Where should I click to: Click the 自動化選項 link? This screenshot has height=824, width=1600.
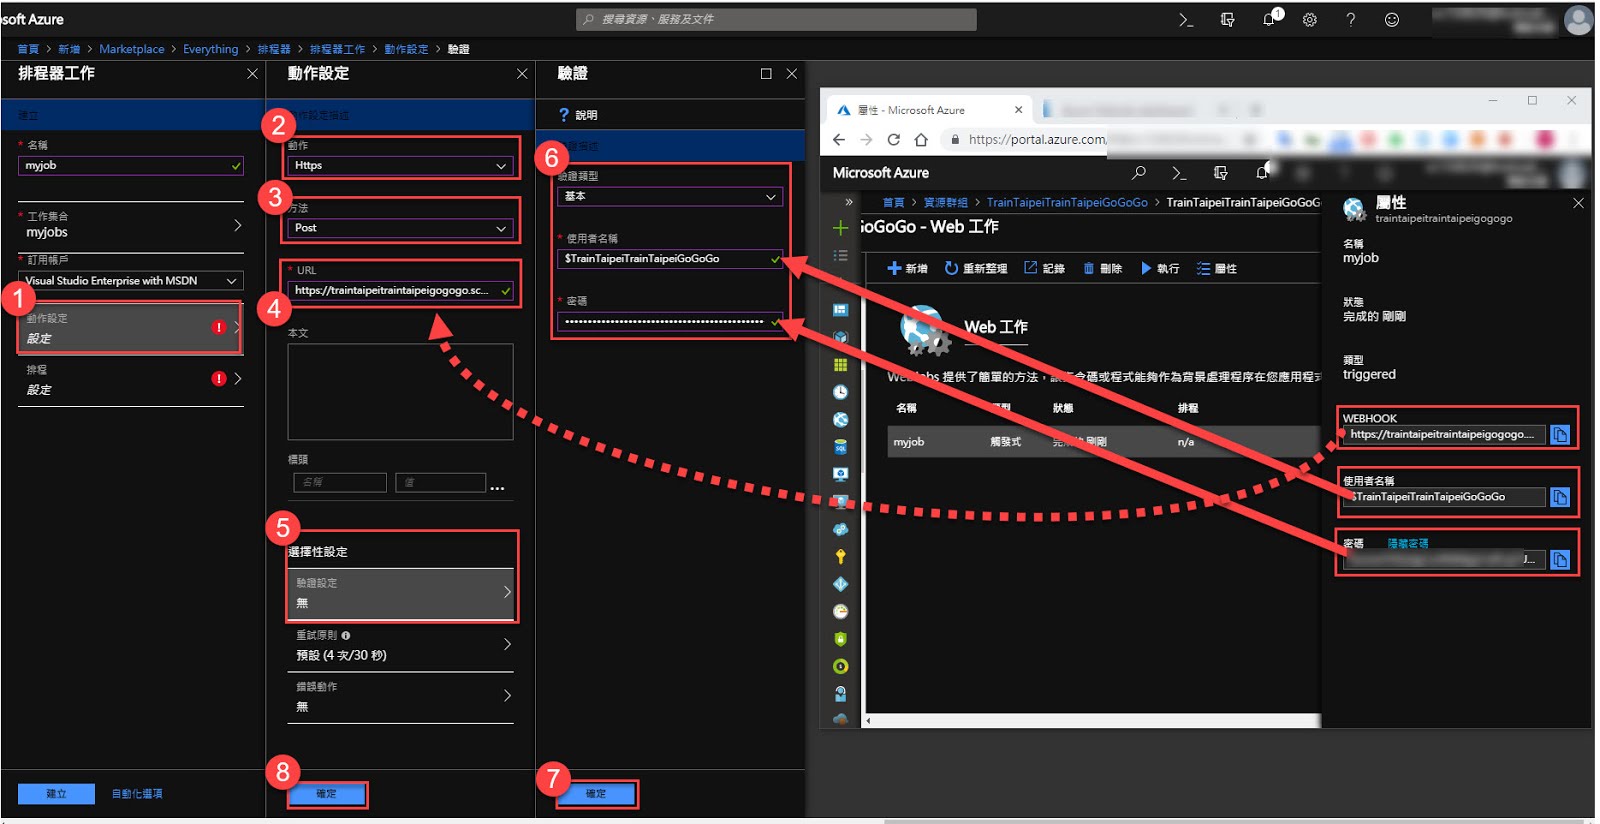pyautogui.click(x=137, y=794)
